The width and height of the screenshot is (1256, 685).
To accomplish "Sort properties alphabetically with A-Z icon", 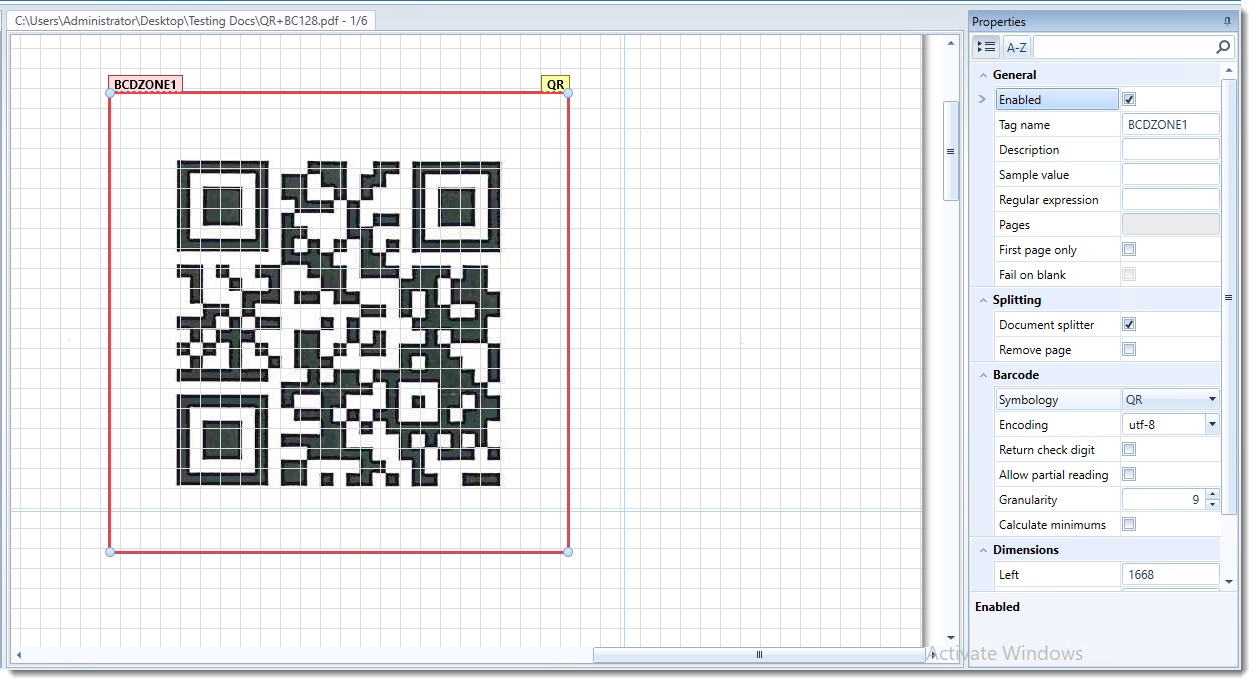I will coord(1016,47).
